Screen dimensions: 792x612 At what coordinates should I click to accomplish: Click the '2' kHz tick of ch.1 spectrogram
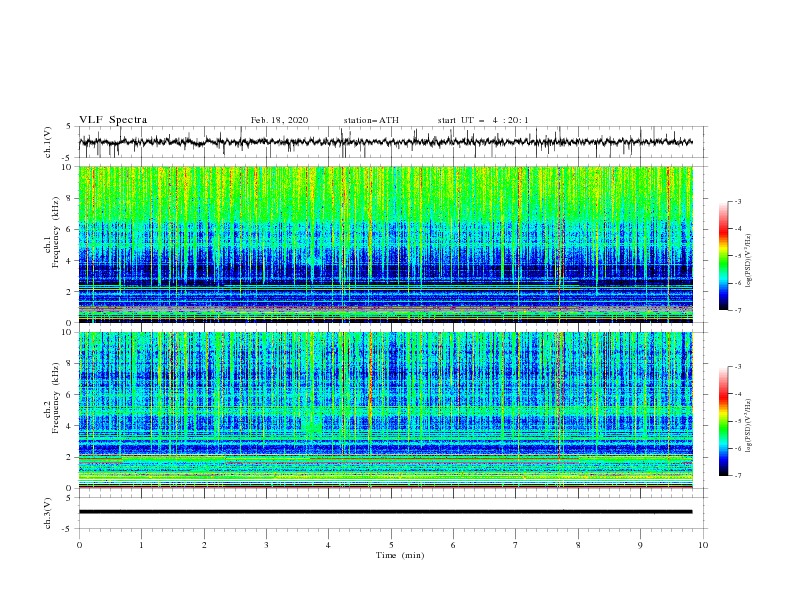point(71,291)
